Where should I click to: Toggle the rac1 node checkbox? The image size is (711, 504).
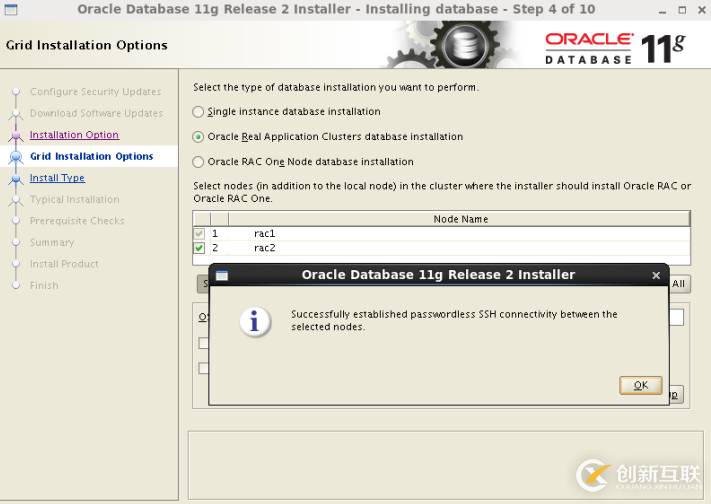coord(199,234)
